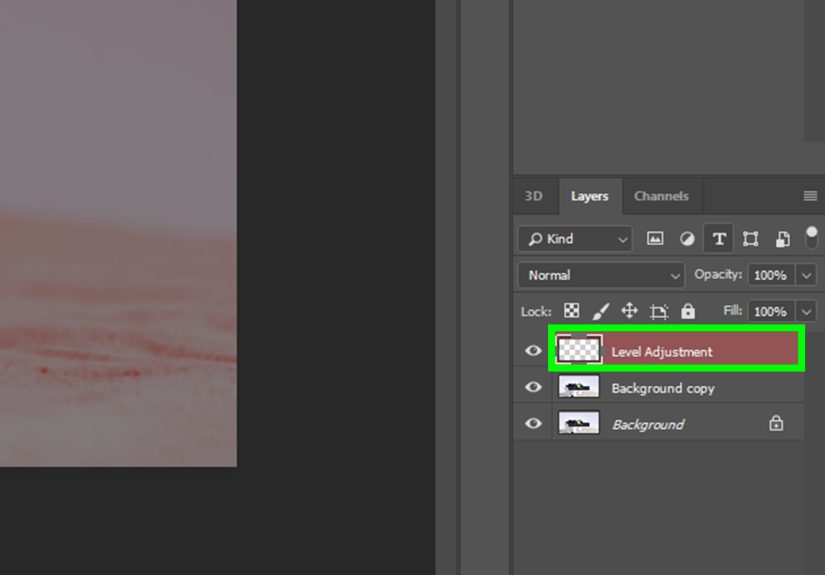The width and height of the screenshot is (825, 575).
Task: Hide the Level Adjustment layer
Action: tap(533, 350)
